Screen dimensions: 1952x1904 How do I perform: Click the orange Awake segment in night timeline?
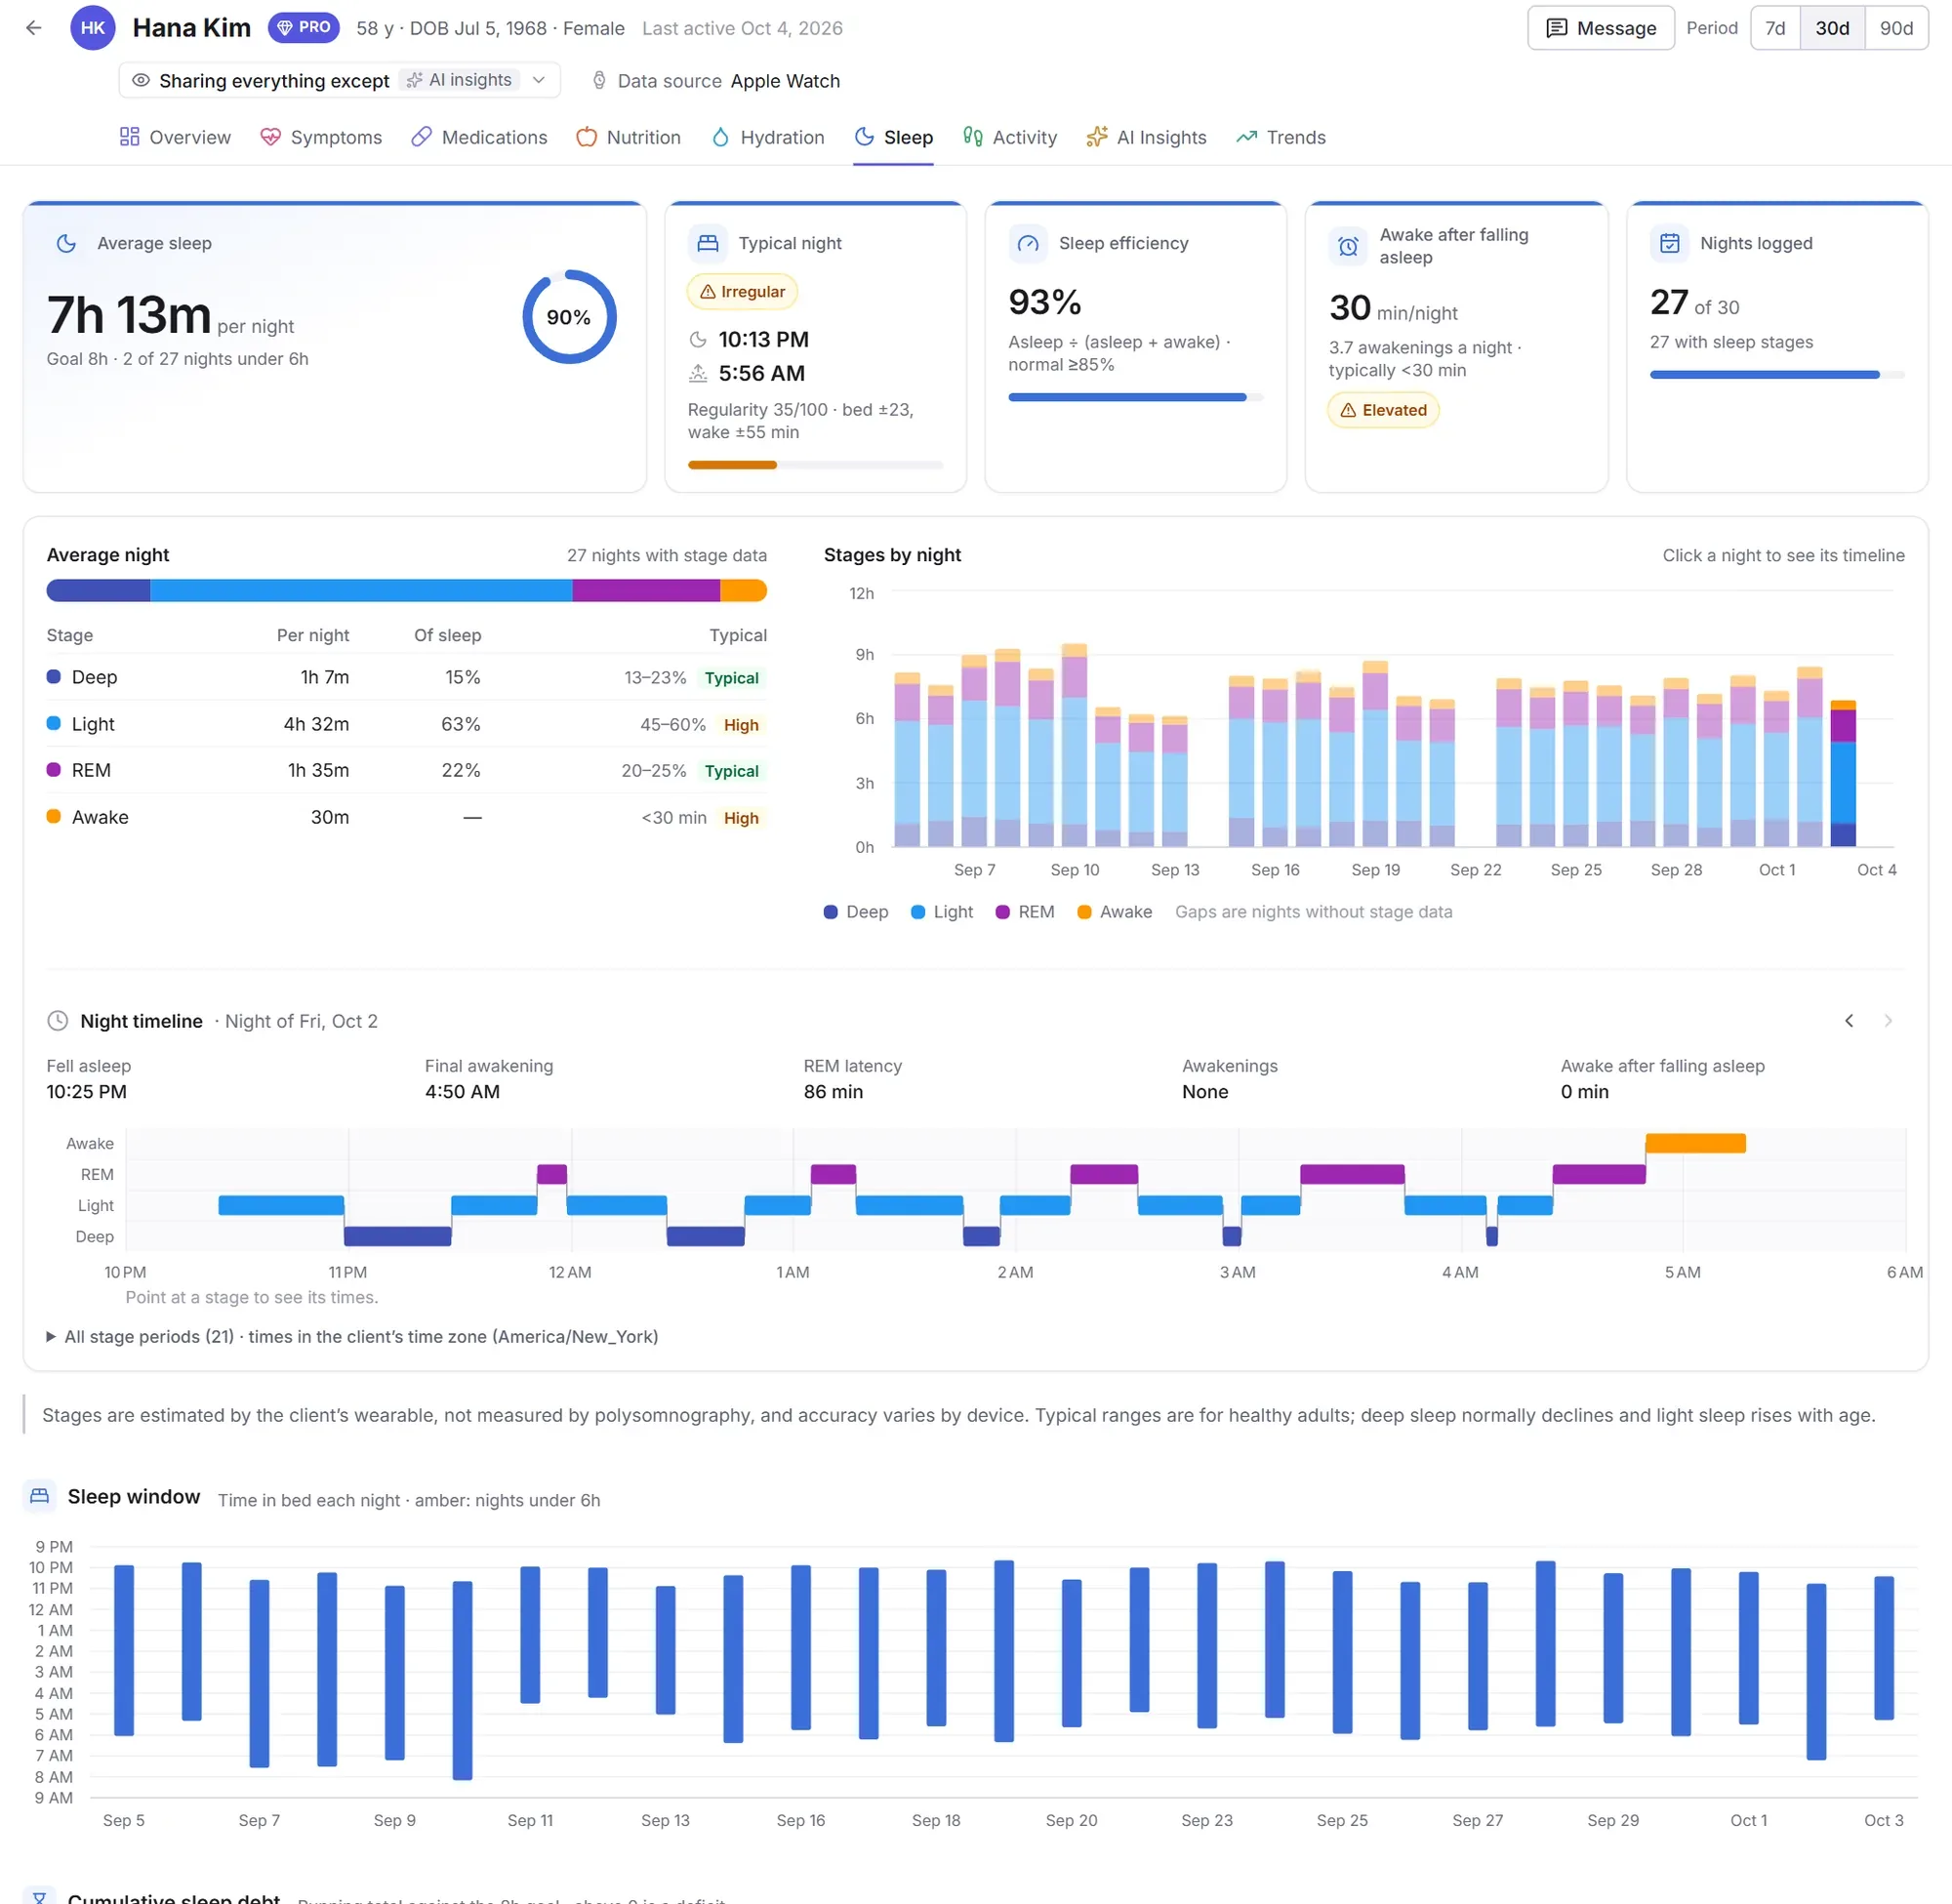click(1695, 1143)
